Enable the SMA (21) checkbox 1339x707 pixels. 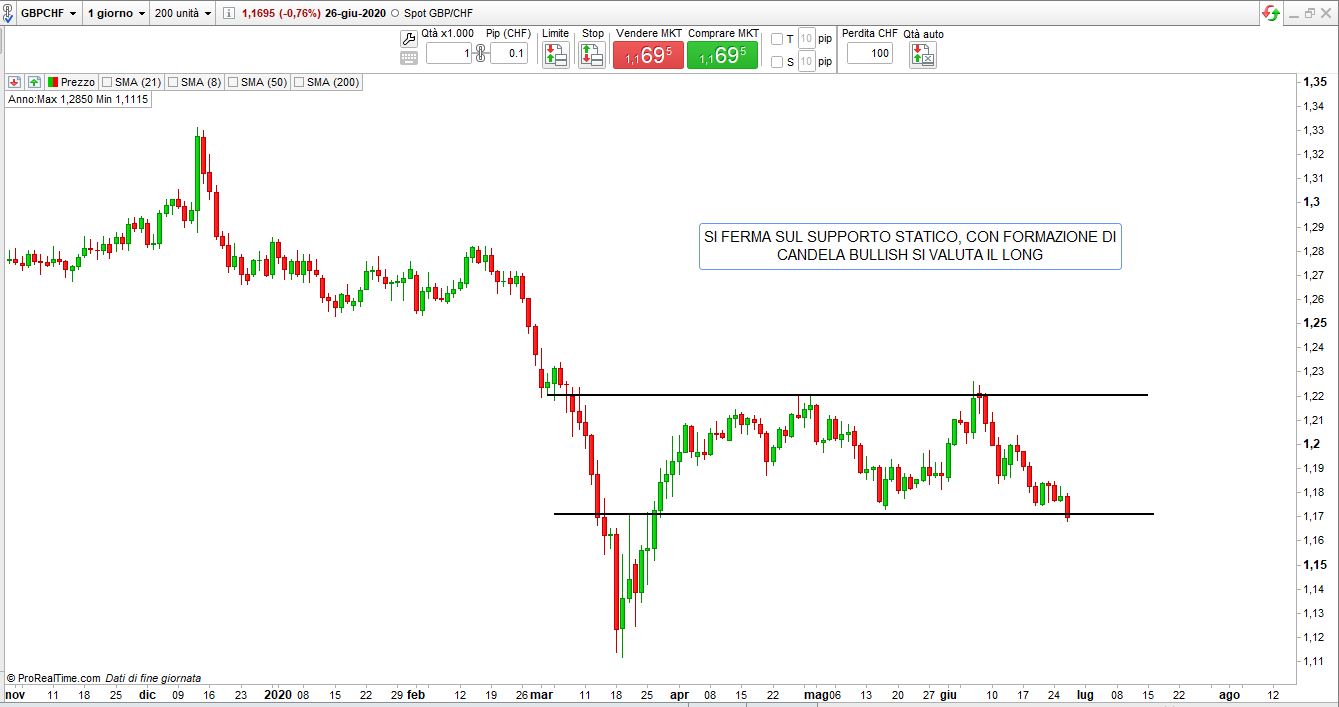tap(107, 82)
